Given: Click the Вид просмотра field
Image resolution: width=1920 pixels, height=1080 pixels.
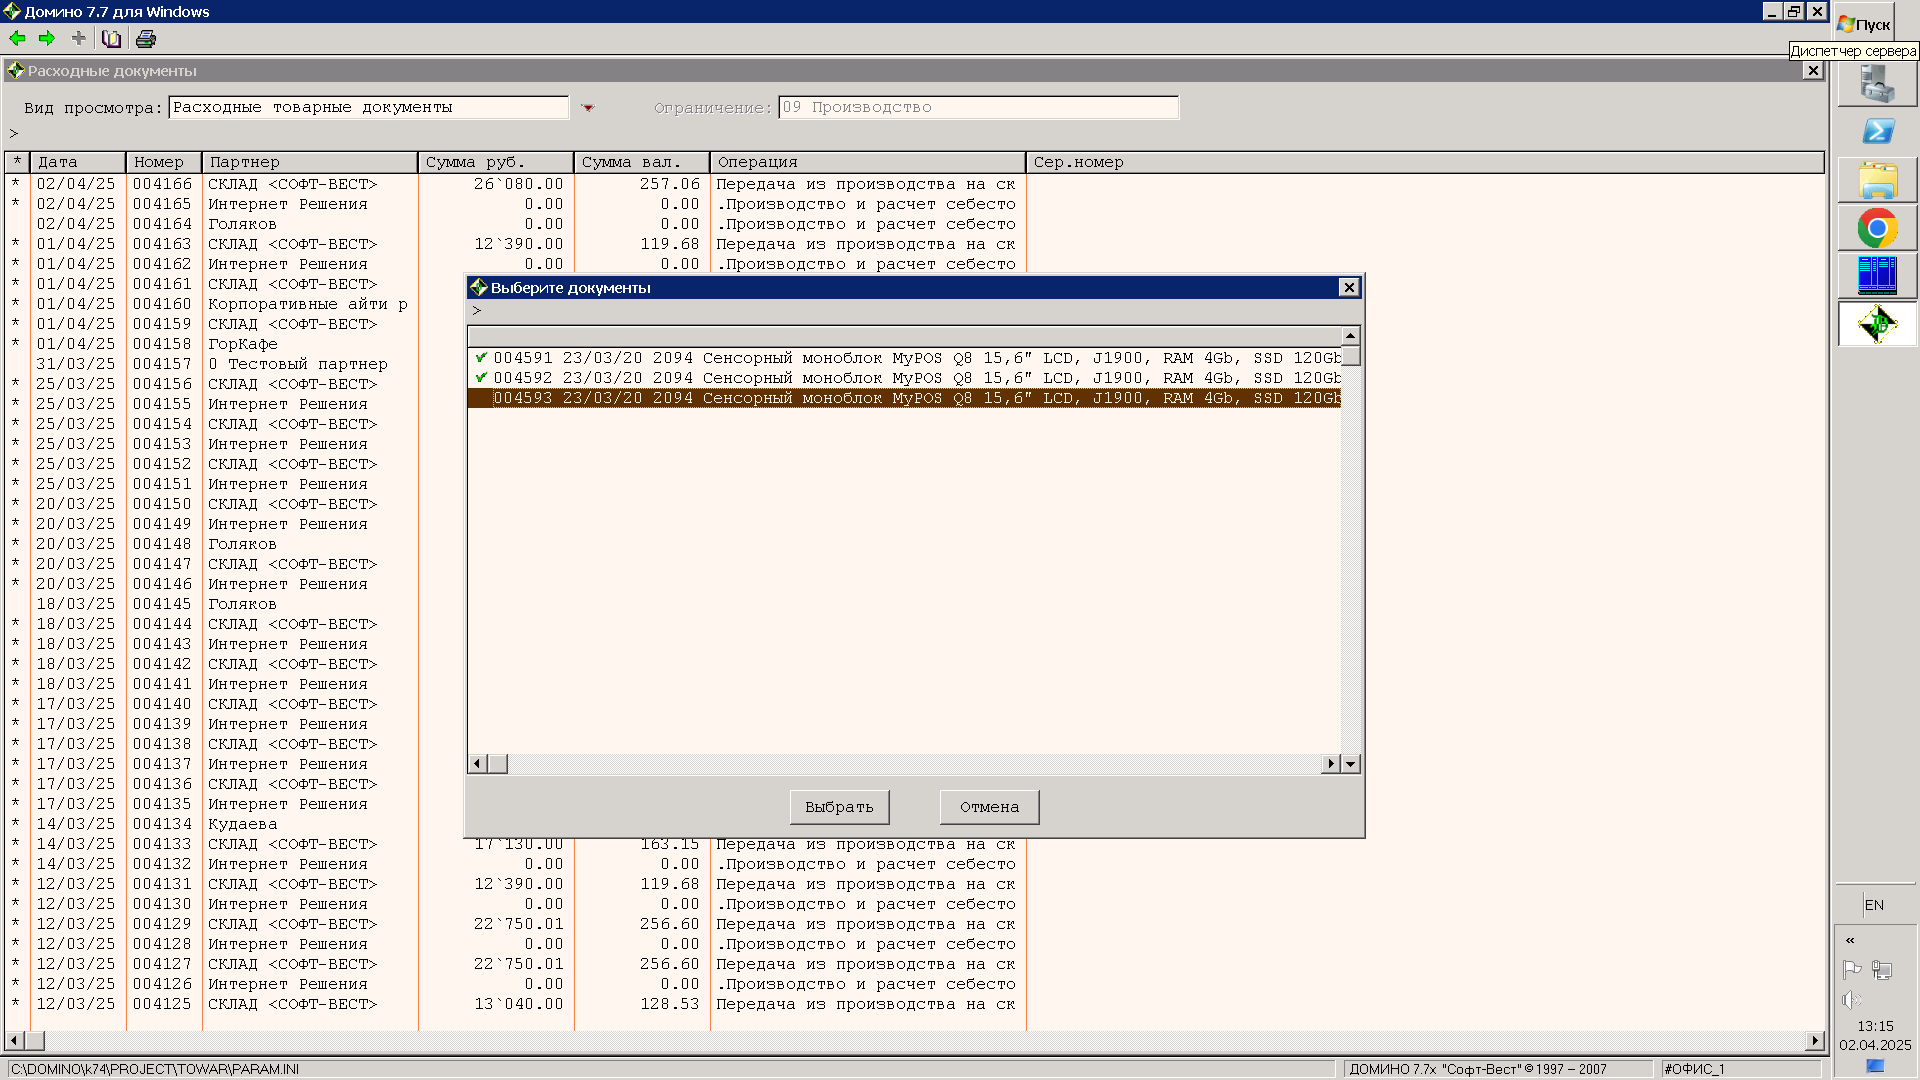Looking at the screenshot, I should point(368,107).
